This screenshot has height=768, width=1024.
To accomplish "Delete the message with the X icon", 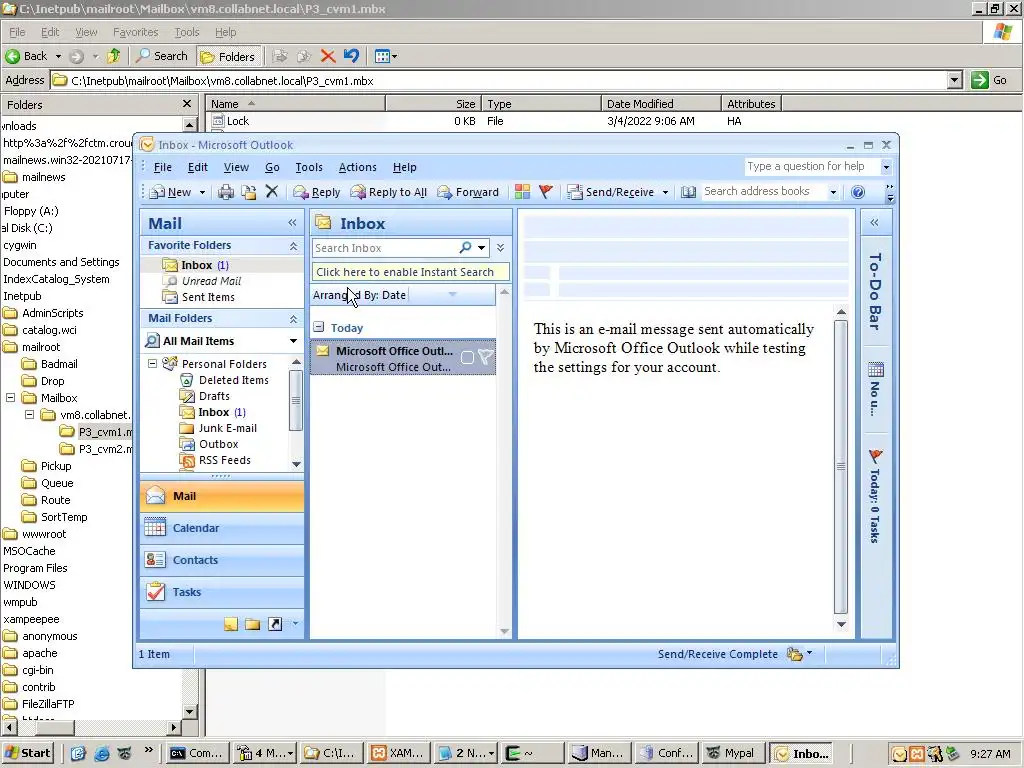I will pyautogui.click(x=272, y=191).
